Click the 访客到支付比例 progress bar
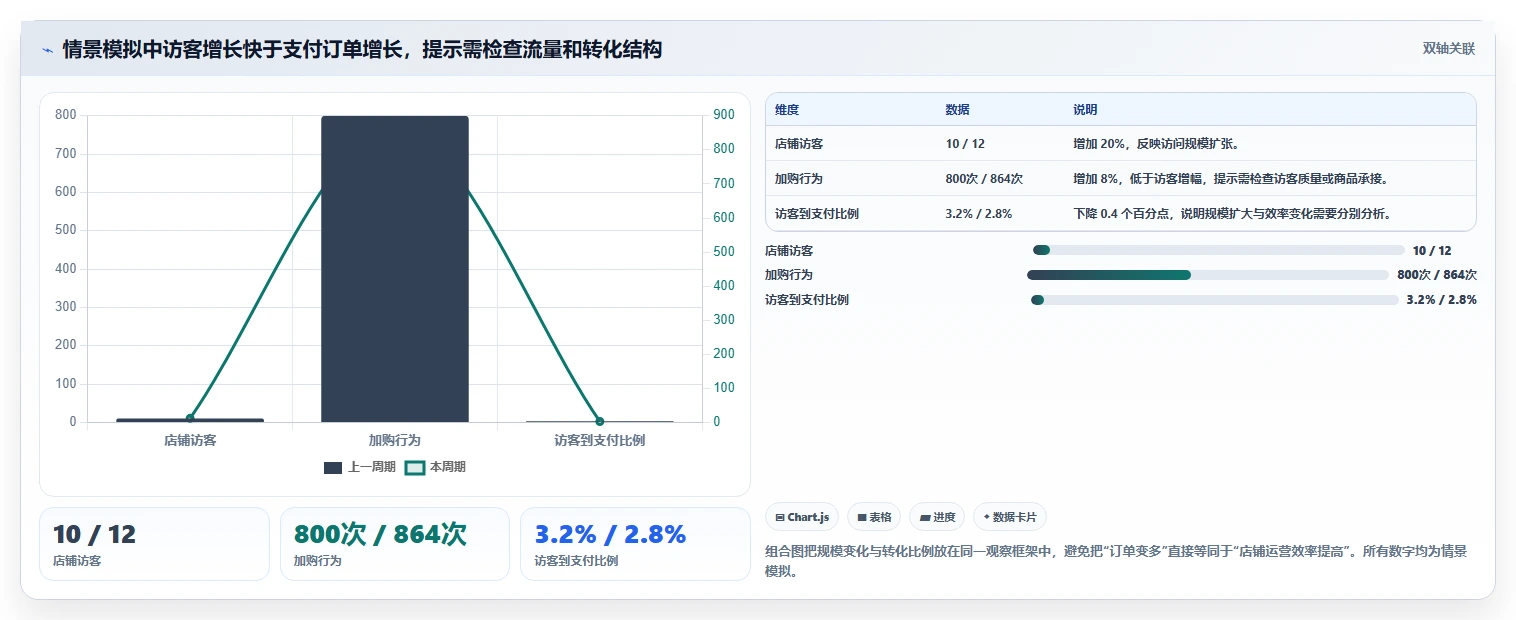Screen dimensions: 1516x620 click(1214, 300)
